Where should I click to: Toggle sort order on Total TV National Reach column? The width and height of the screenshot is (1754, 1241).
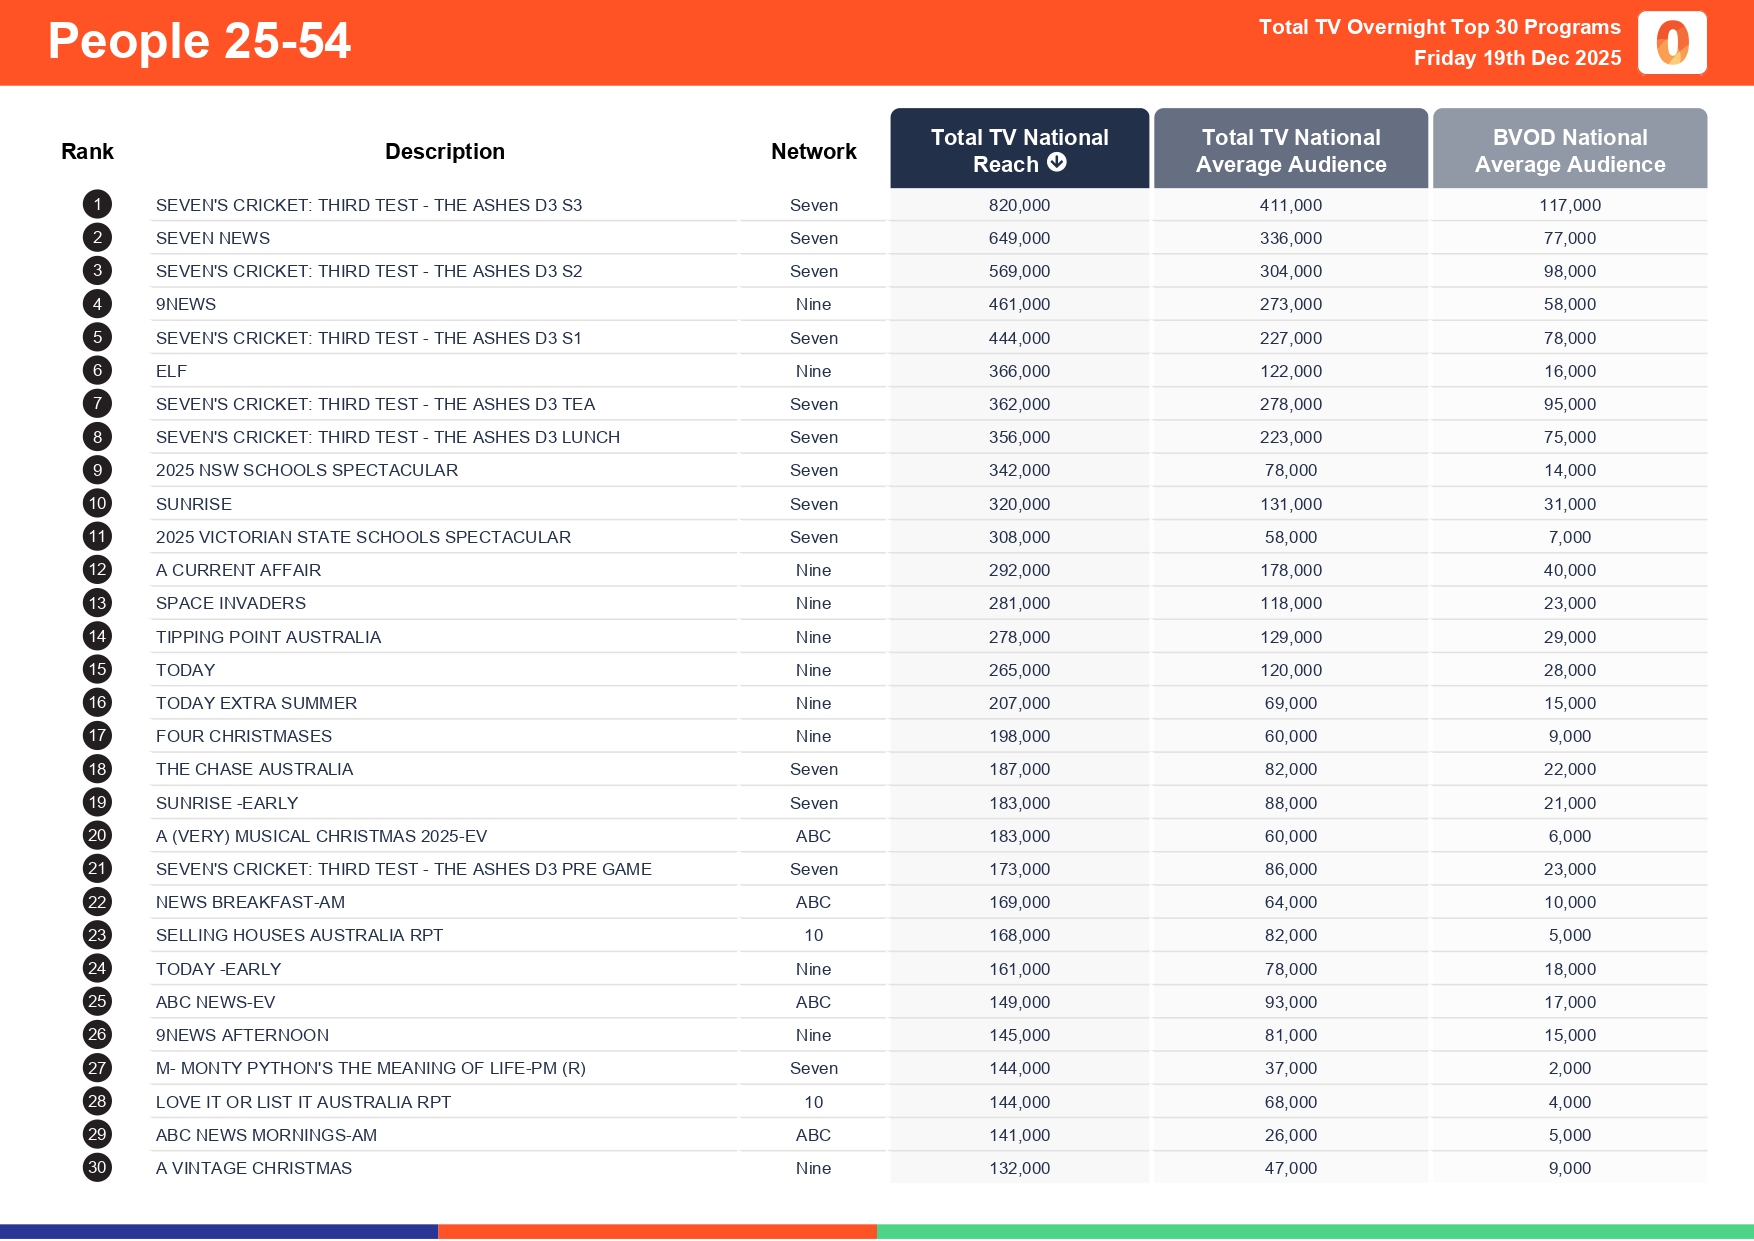pos(1019,148)
